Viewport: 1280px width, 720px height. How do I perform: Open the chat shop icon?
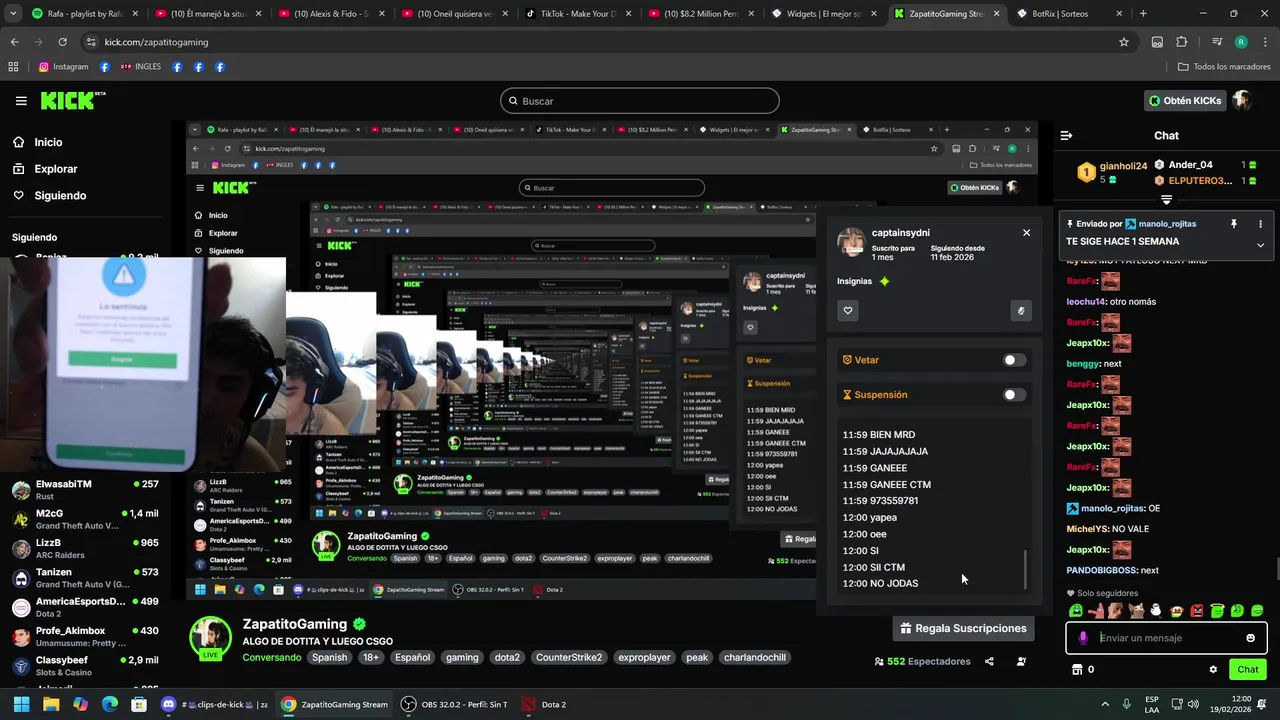pos(1077,670)
